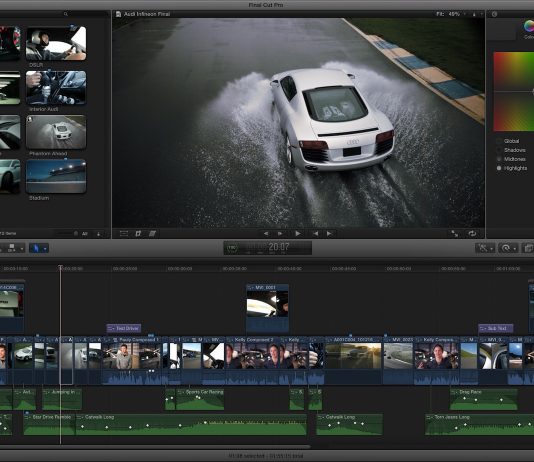Image resolution: width=534 pixels, height=462 pixels.
Task: Click the search magnifier icon in browser
Action: pyautogui.click(x=66, y=14)
